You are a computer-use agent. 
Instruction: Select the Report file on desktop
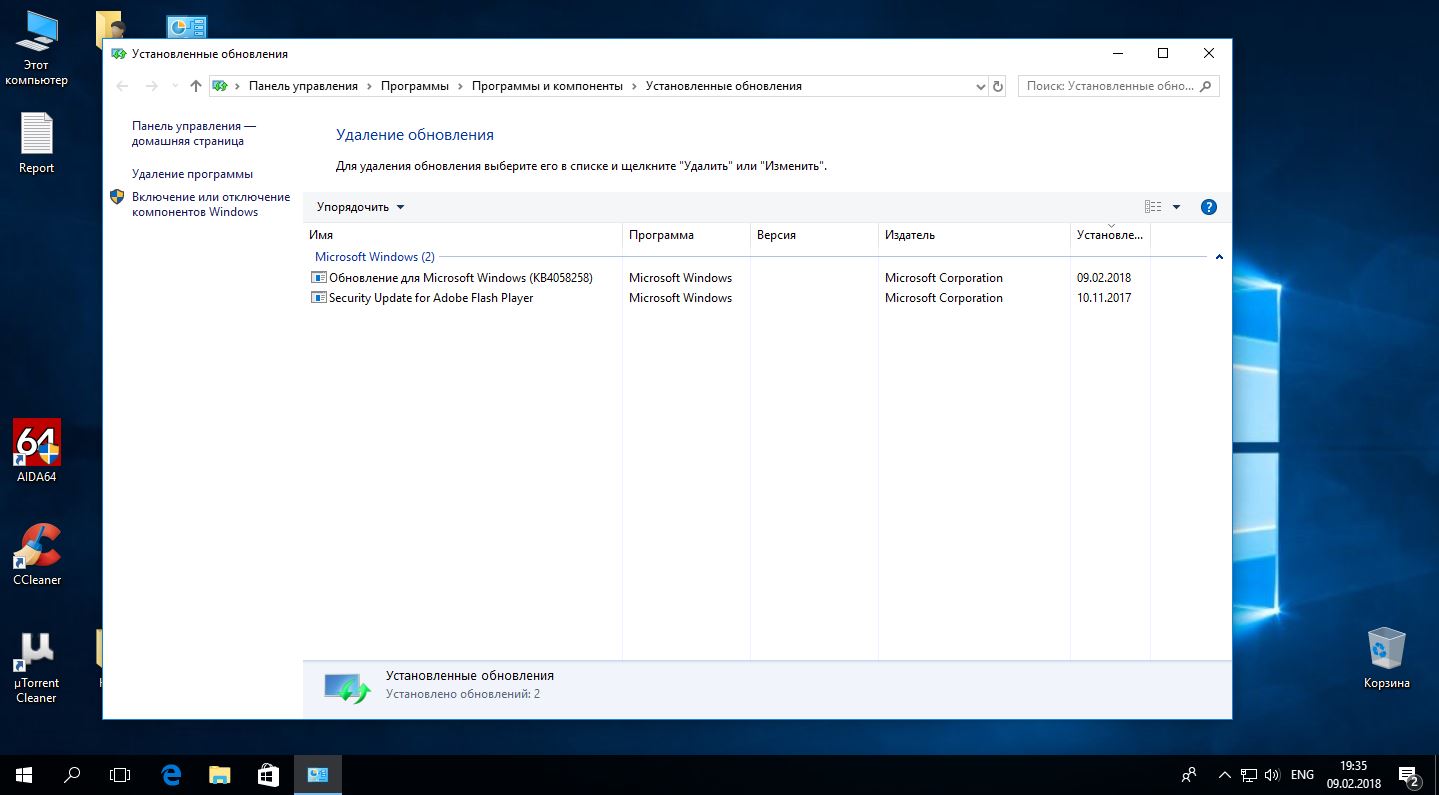pyautogui.click(x=36, y=143)
